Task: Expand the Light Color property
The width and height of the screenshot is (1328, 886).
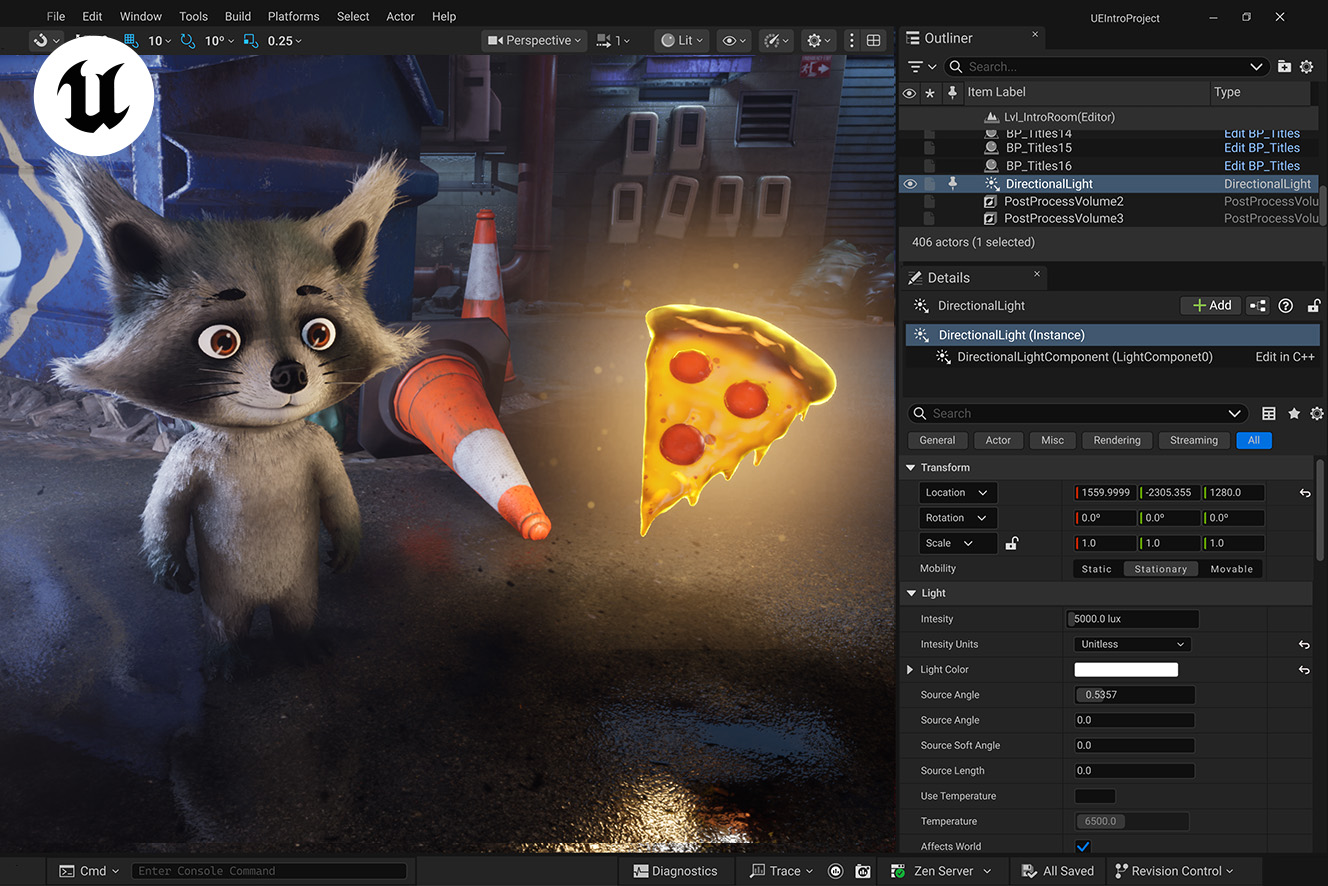Action: coord(910,670)
